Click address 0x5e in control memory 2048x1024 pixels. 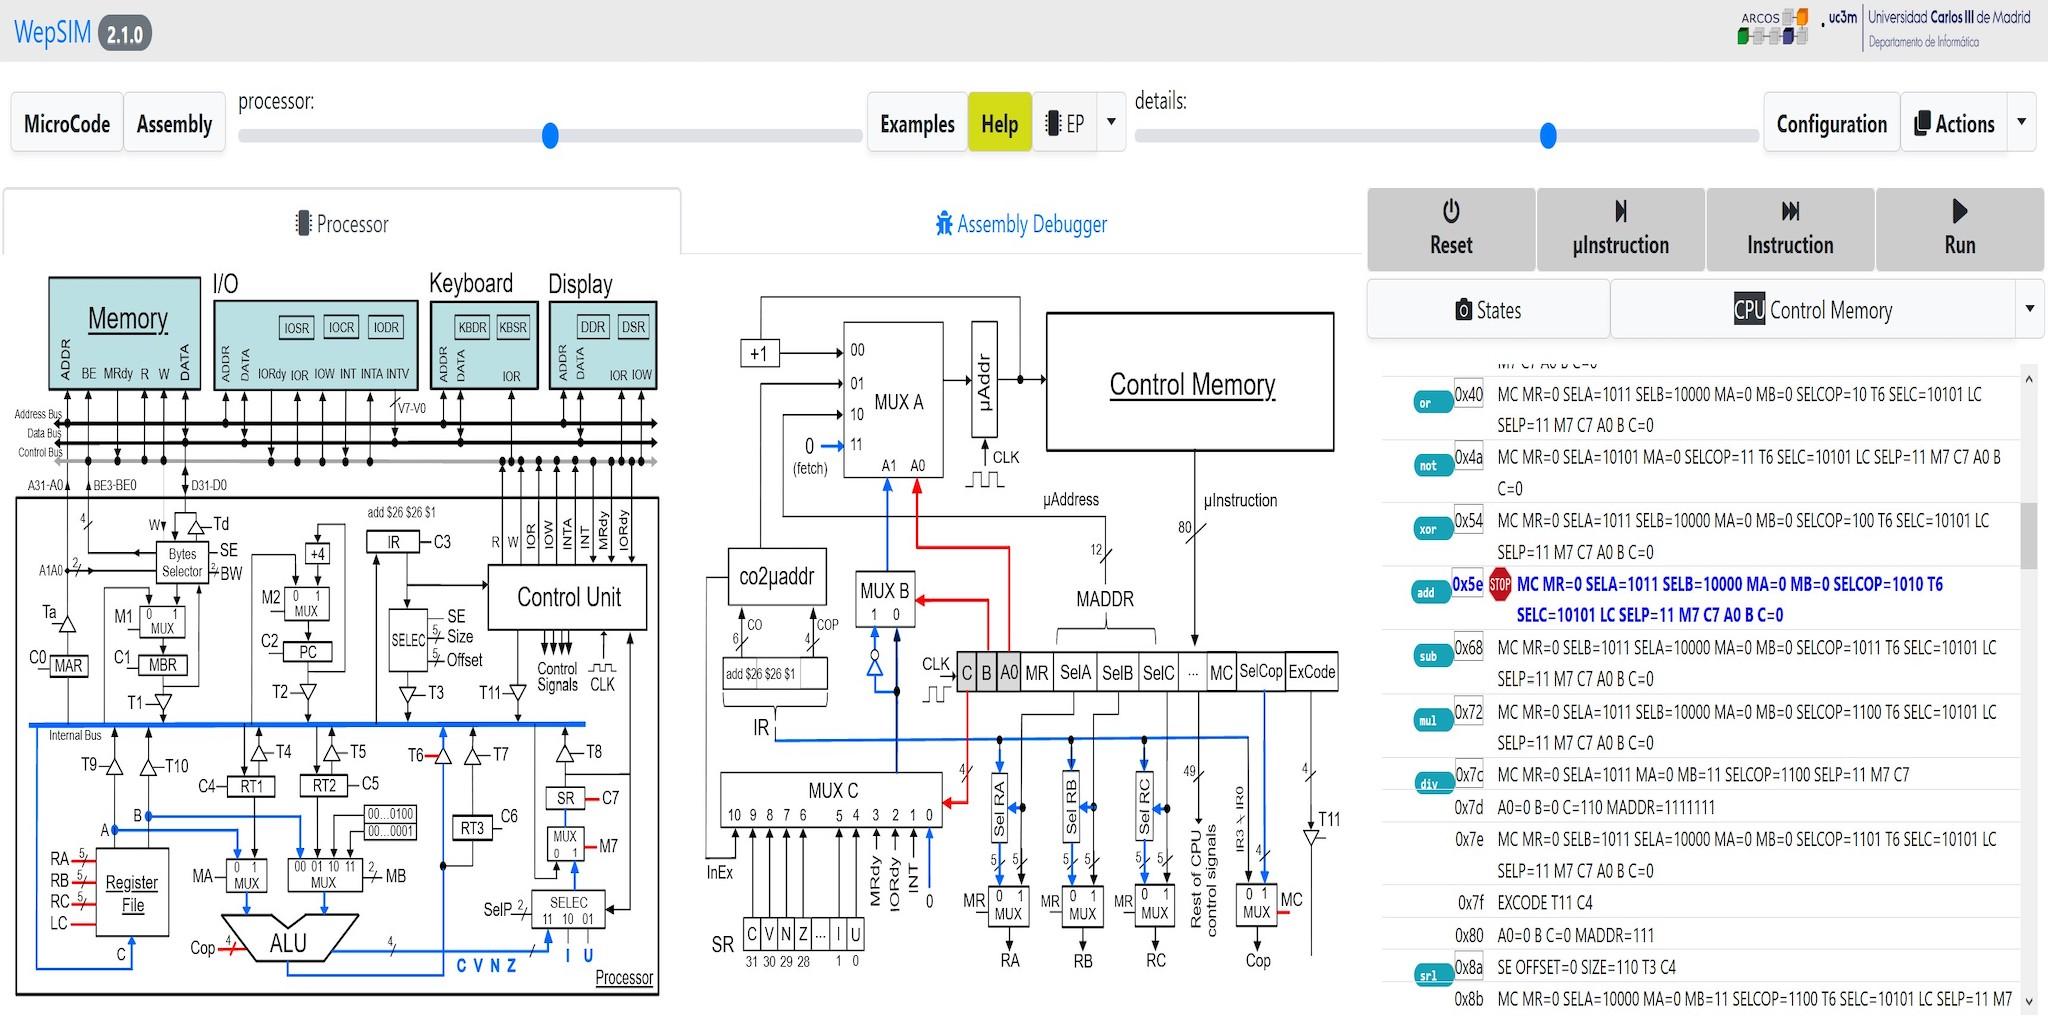1468,584
